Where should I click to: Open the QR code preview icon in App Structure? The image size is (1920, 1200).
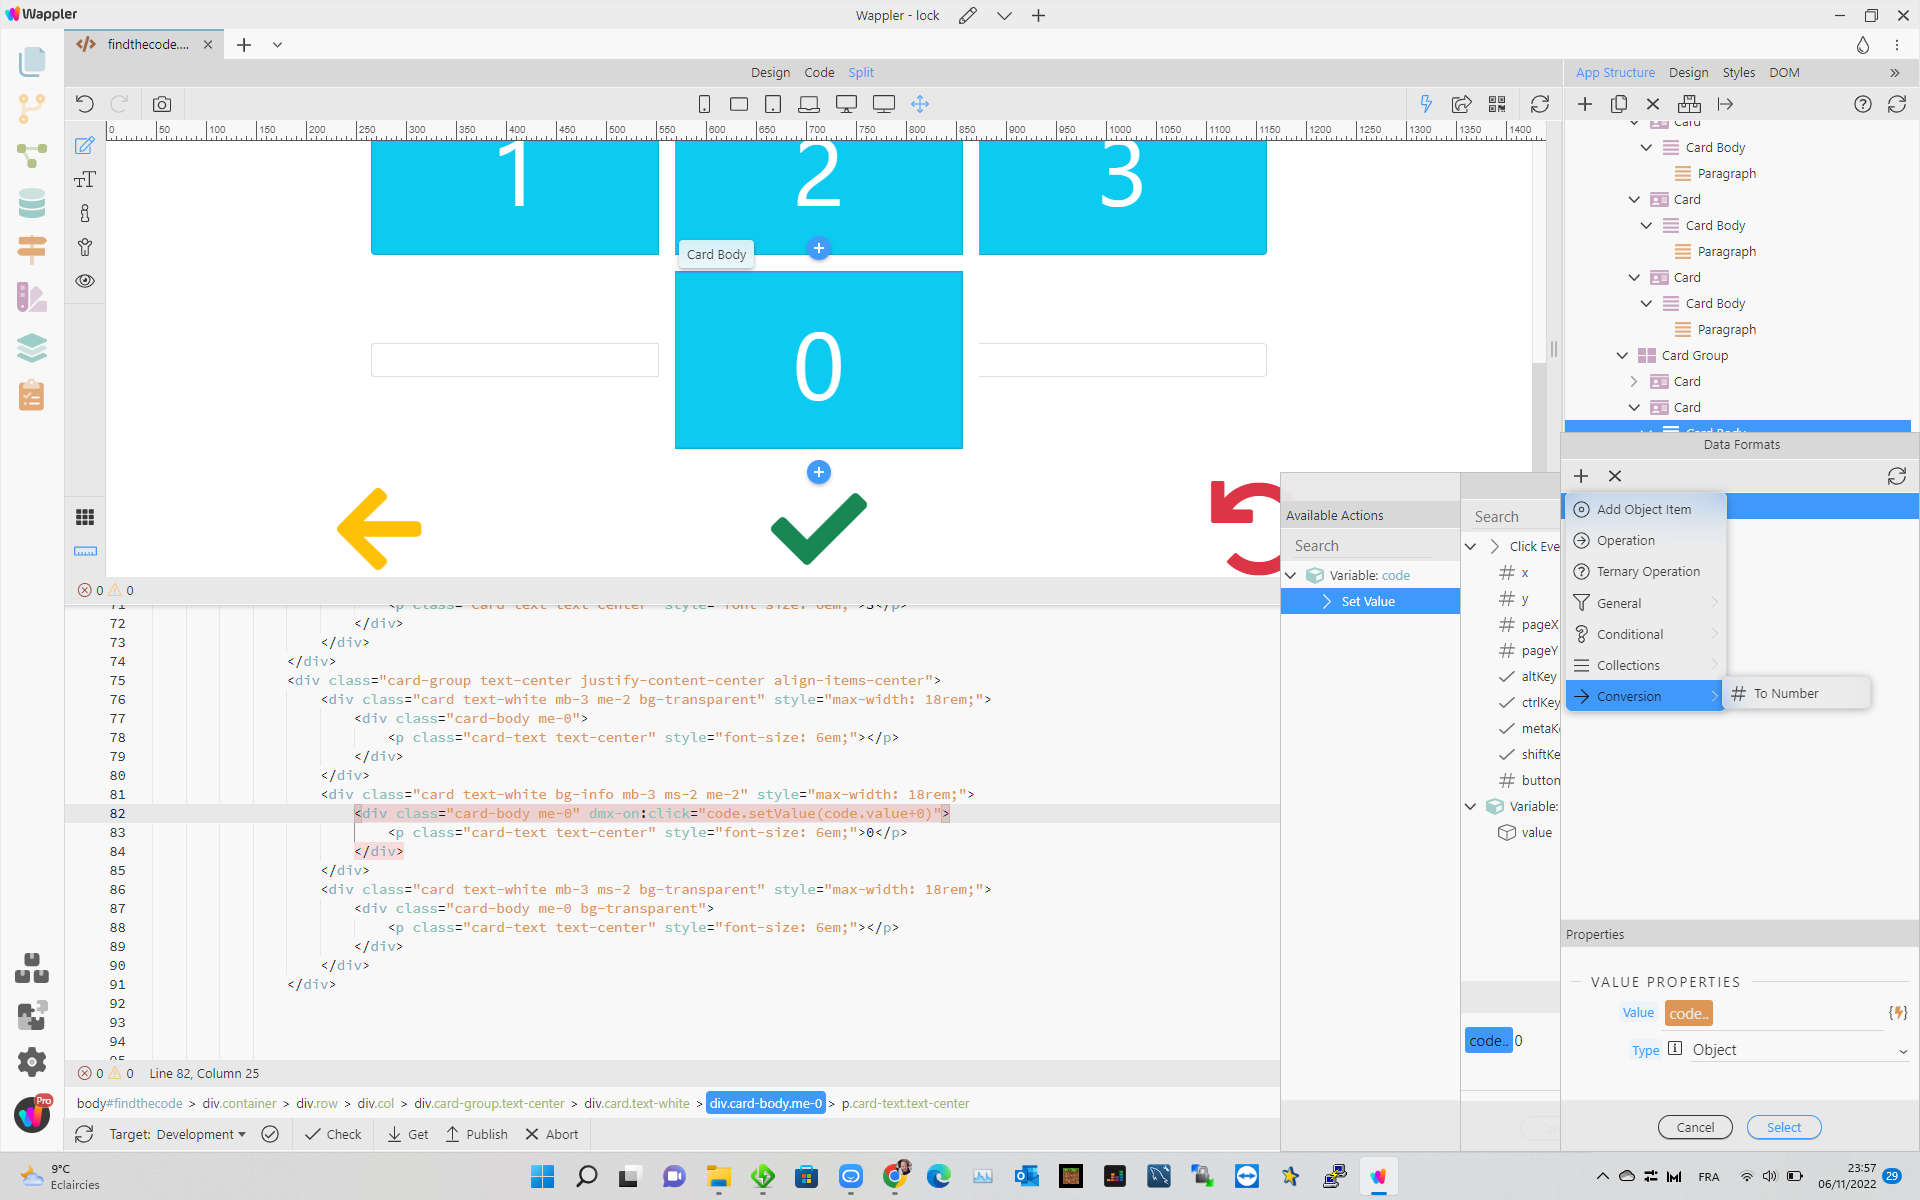(x=1498, y=104)
